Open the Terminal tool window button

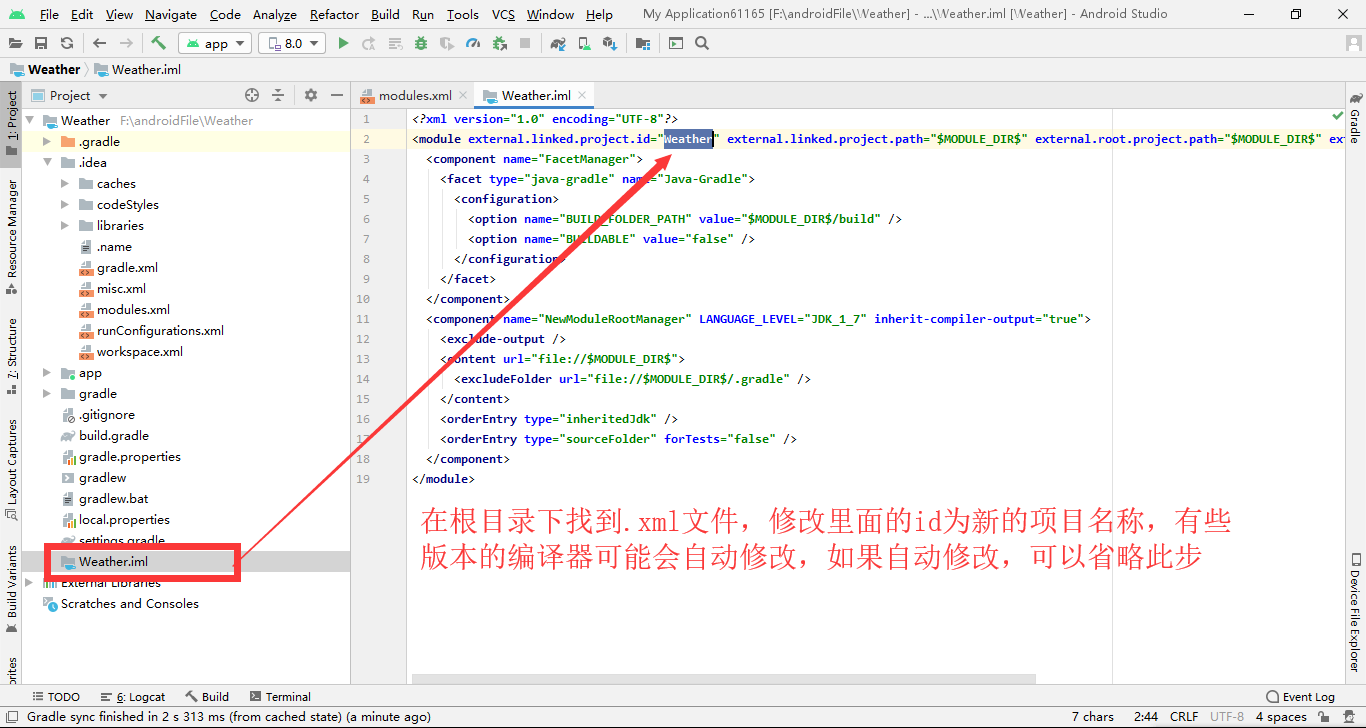click(x=281, y=696)
